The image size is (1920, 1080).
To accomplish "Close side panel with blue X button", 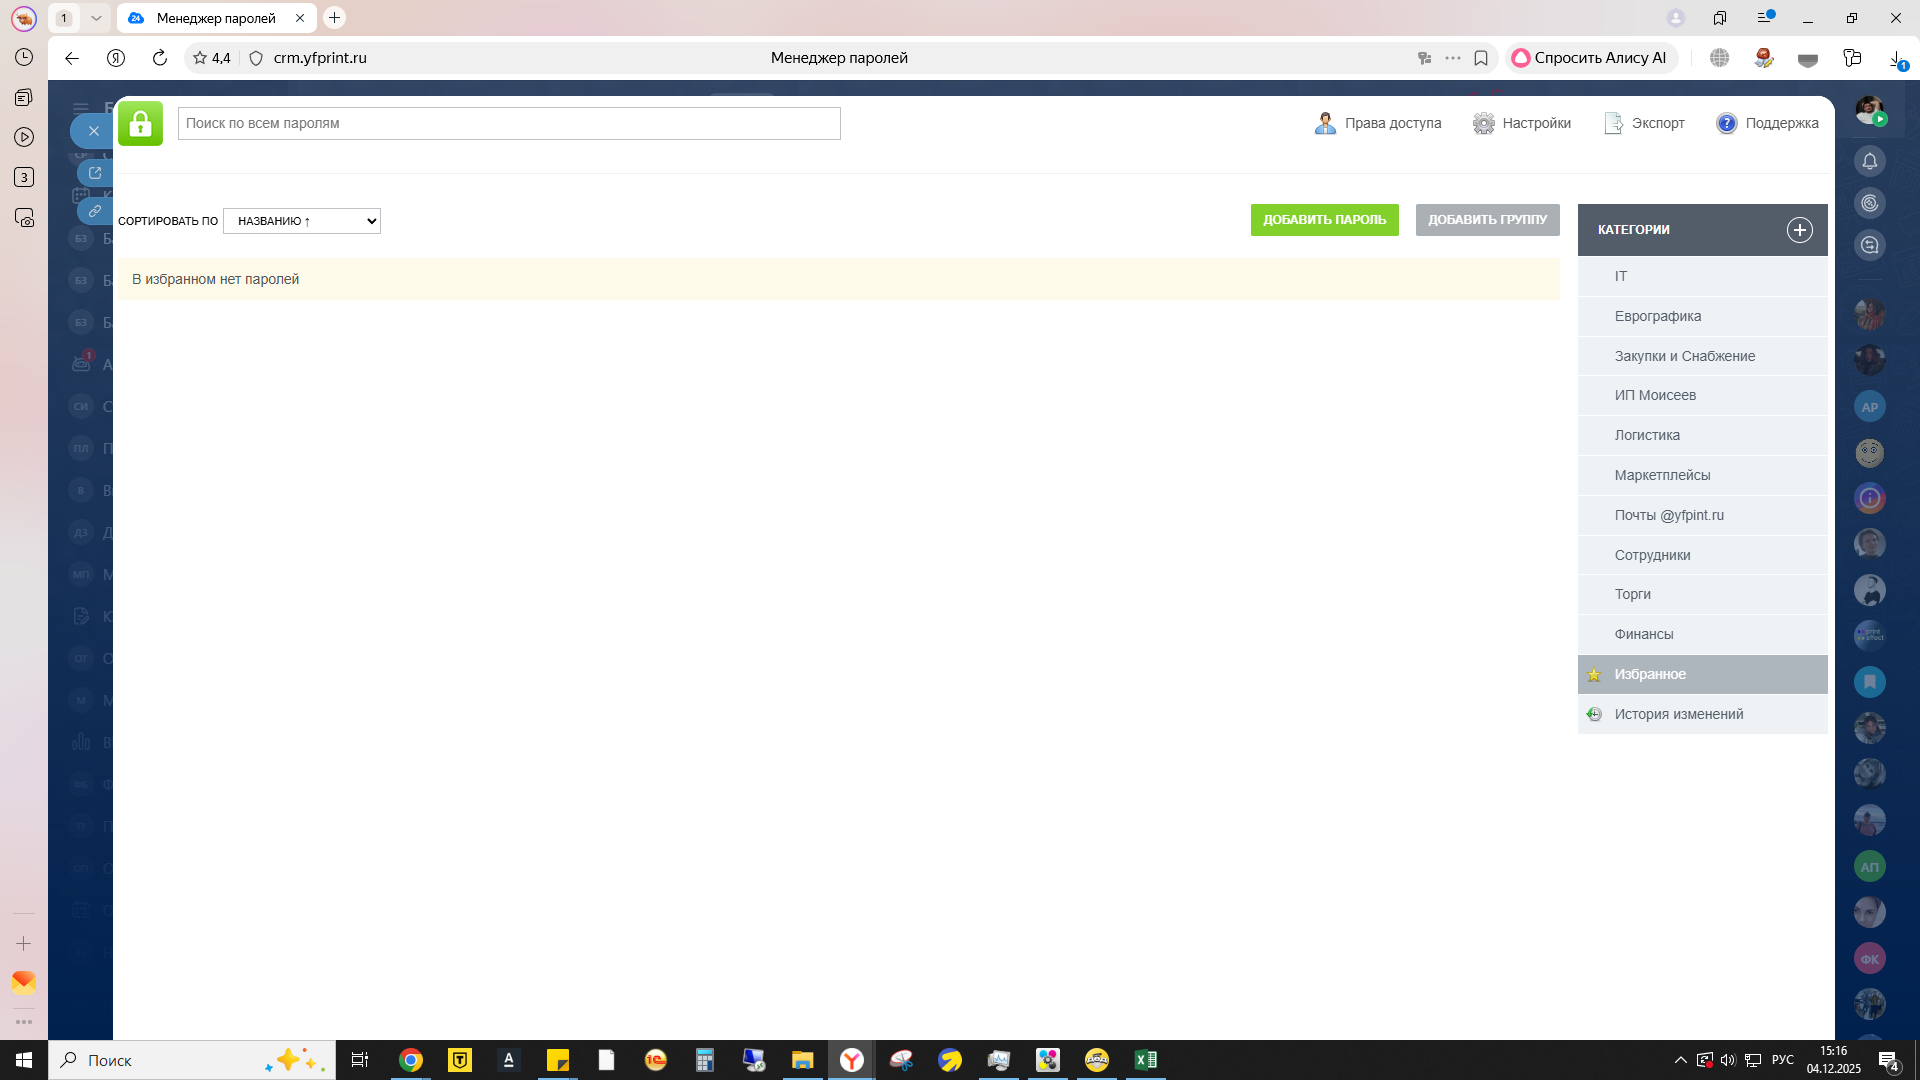I will pyautogui.click(x=93, y=131).
